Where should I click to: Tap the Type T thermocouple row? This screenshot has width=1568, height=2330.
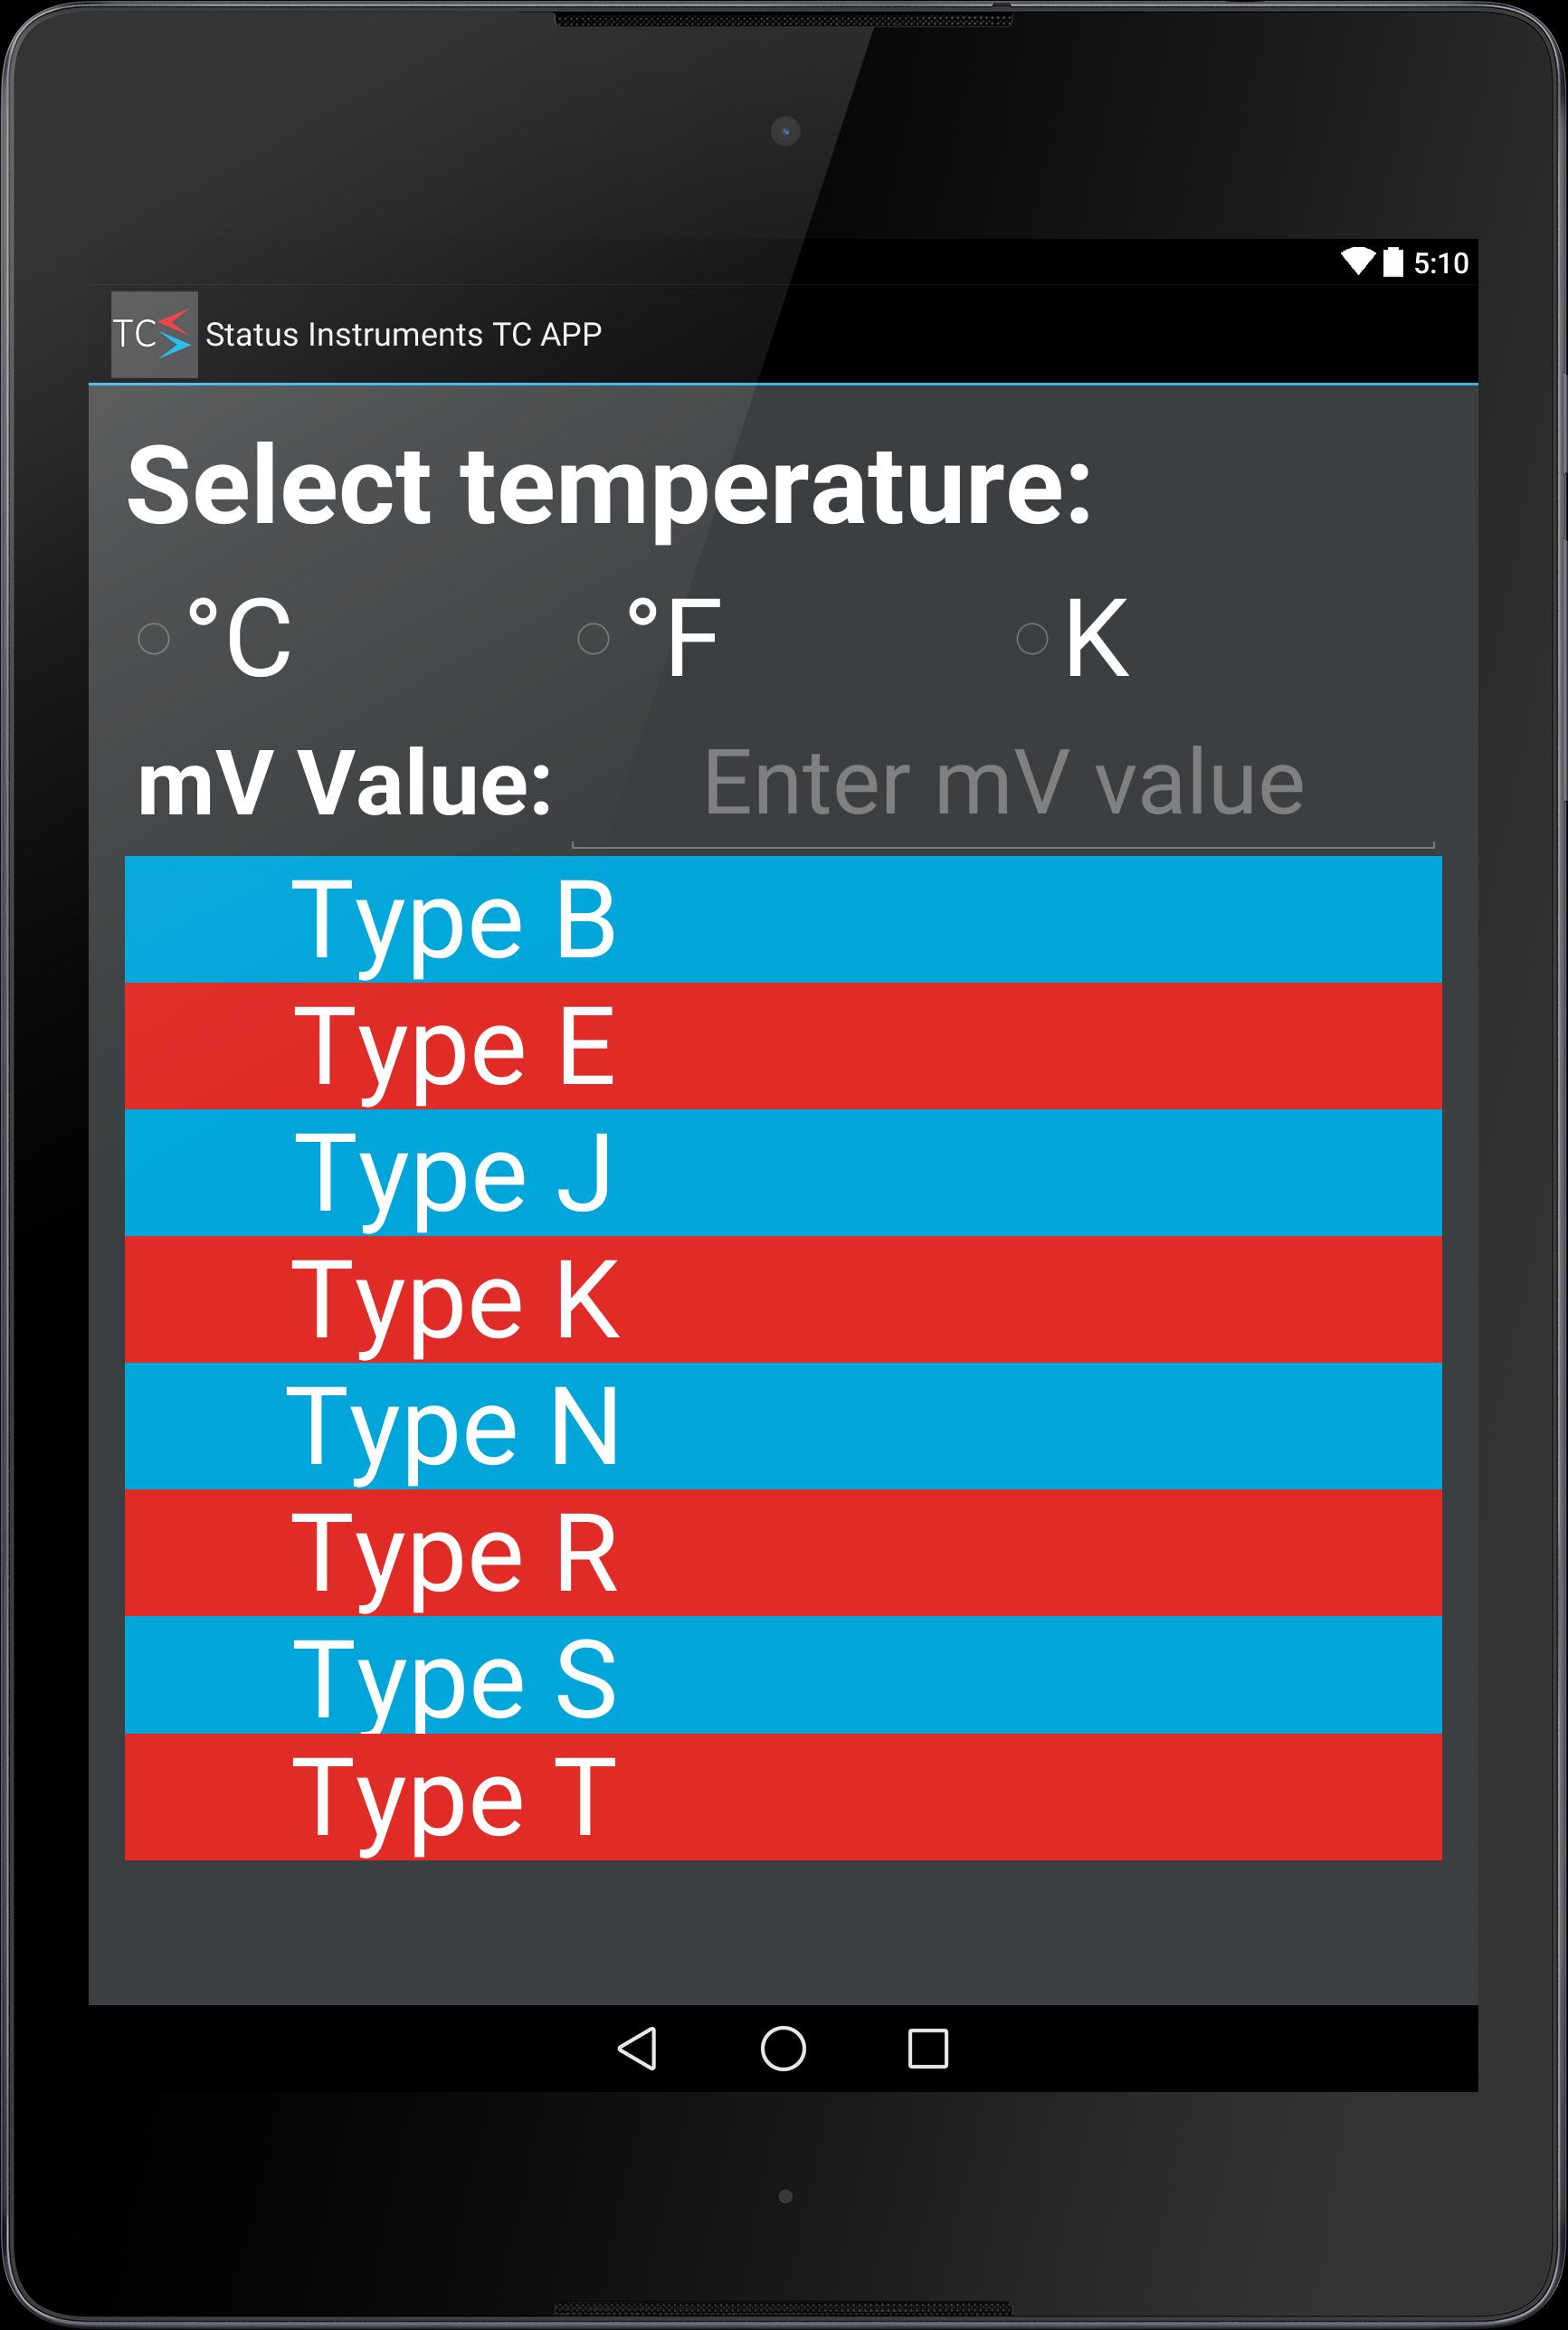[x=783, y=1797]
